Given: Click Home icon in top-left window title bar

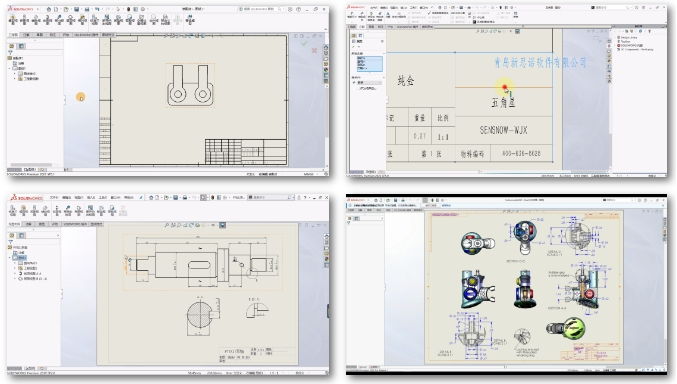Looking at the screenshot, I should point(48,9).
